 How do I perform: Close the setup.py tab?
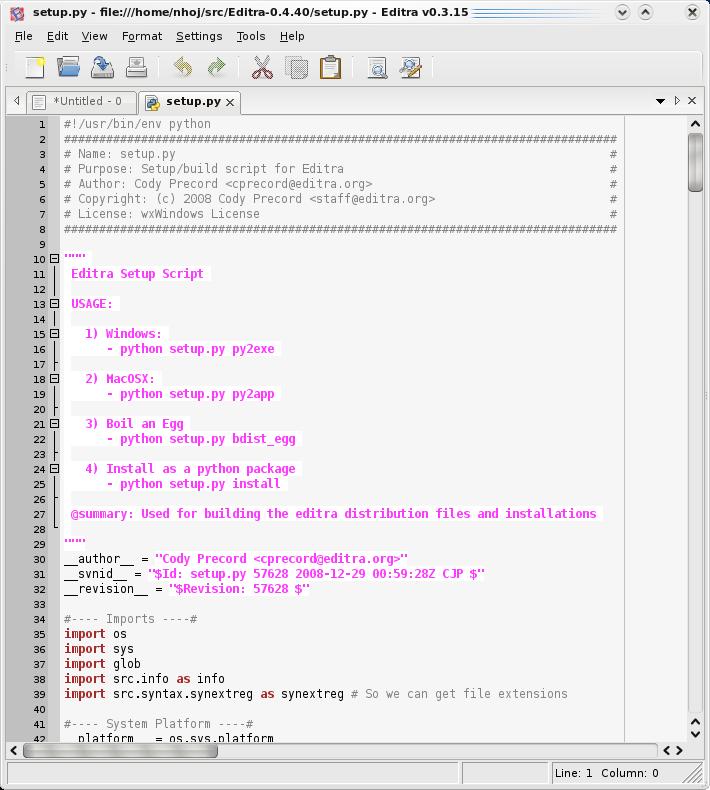pos(230,102)
